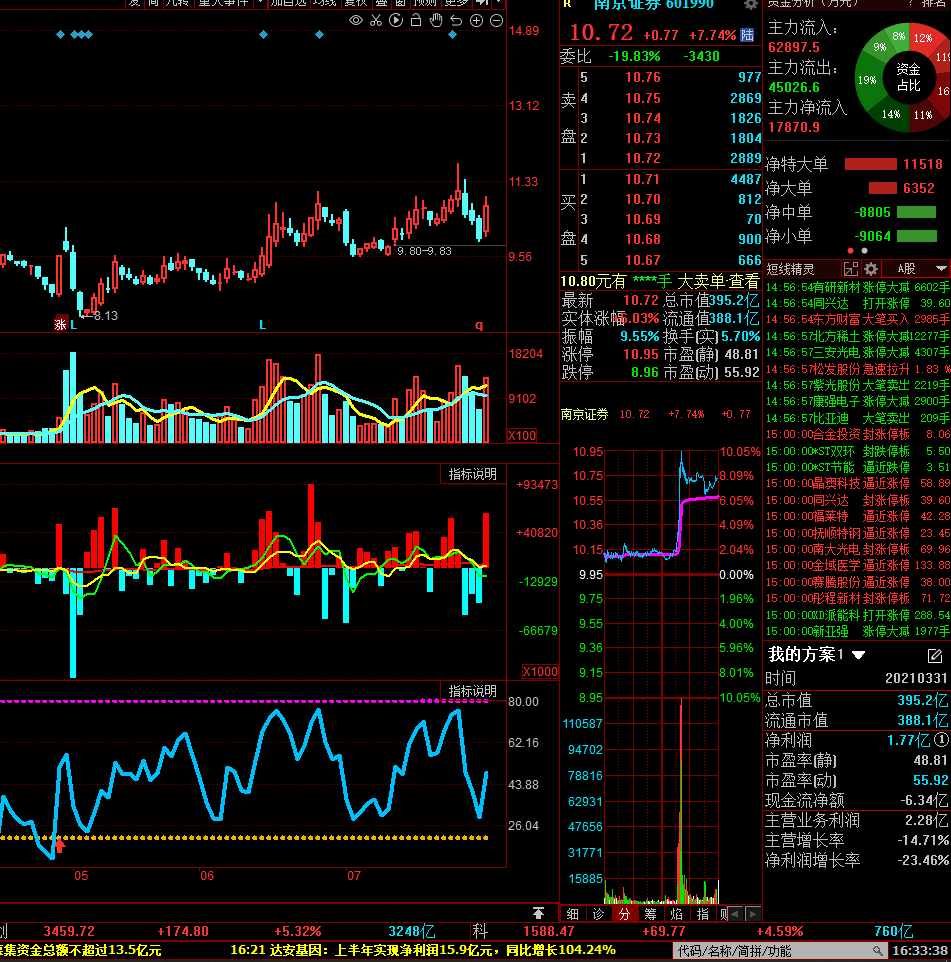Image resolution: width=951 pixels, height=962 pixels.
Task: Switch to the 诊 tab
Action: pos(599,914)
